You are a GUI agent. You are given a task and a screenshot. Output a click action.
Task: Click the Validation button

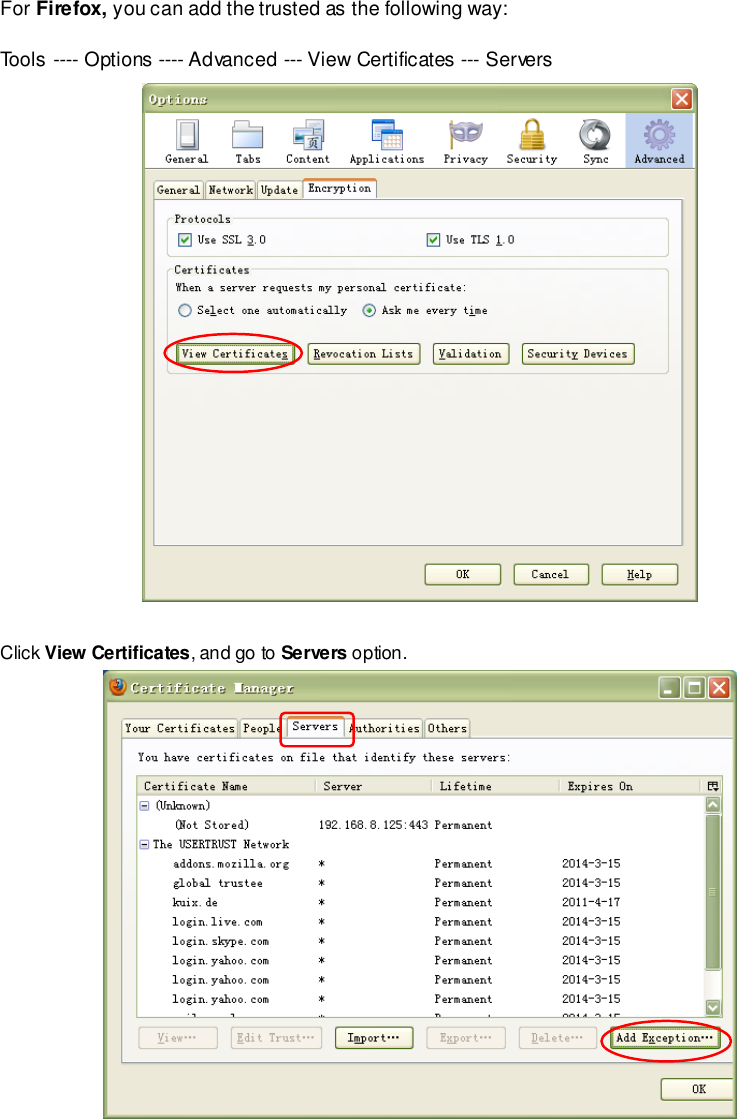471,353
